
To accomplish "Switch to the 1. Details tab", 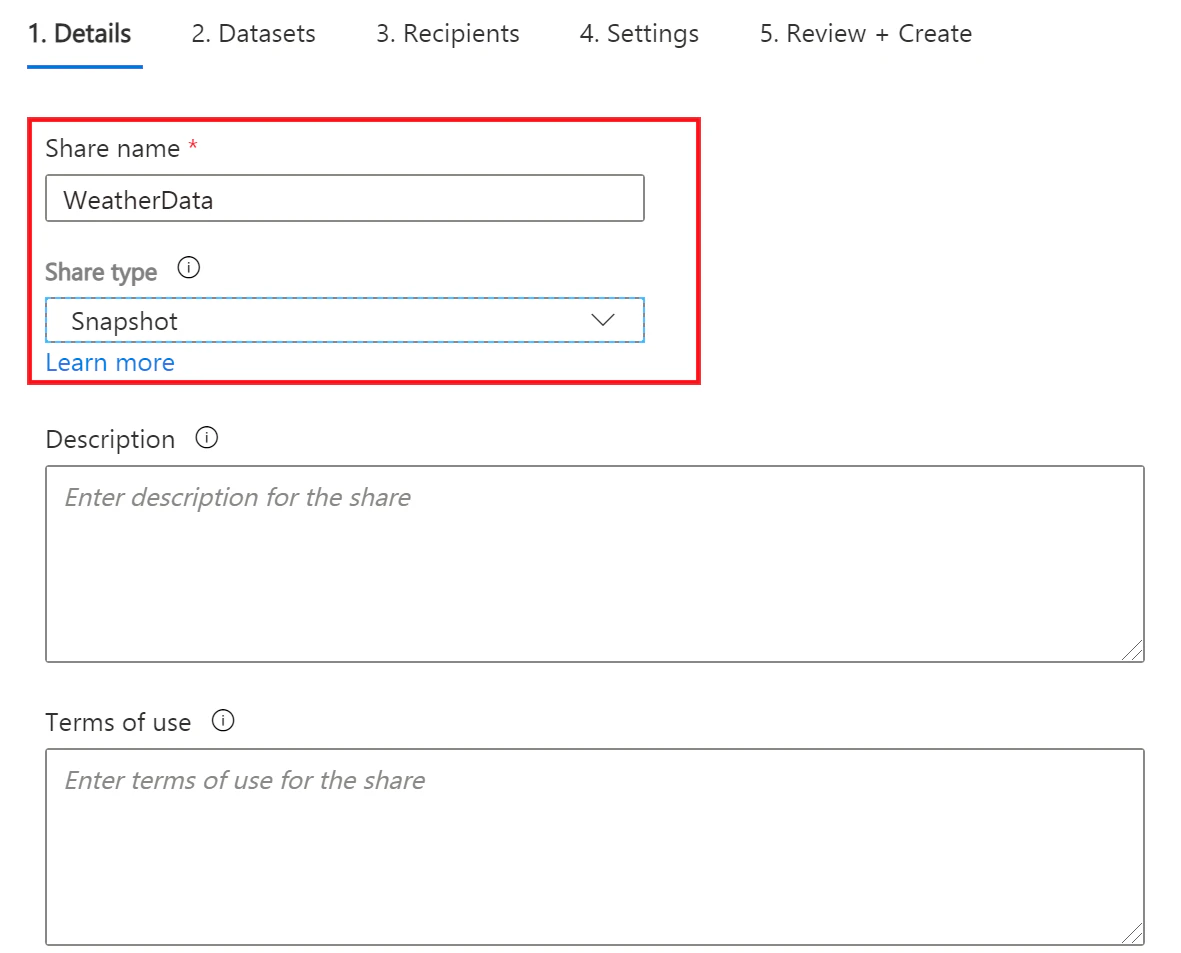I will [79, 34].
